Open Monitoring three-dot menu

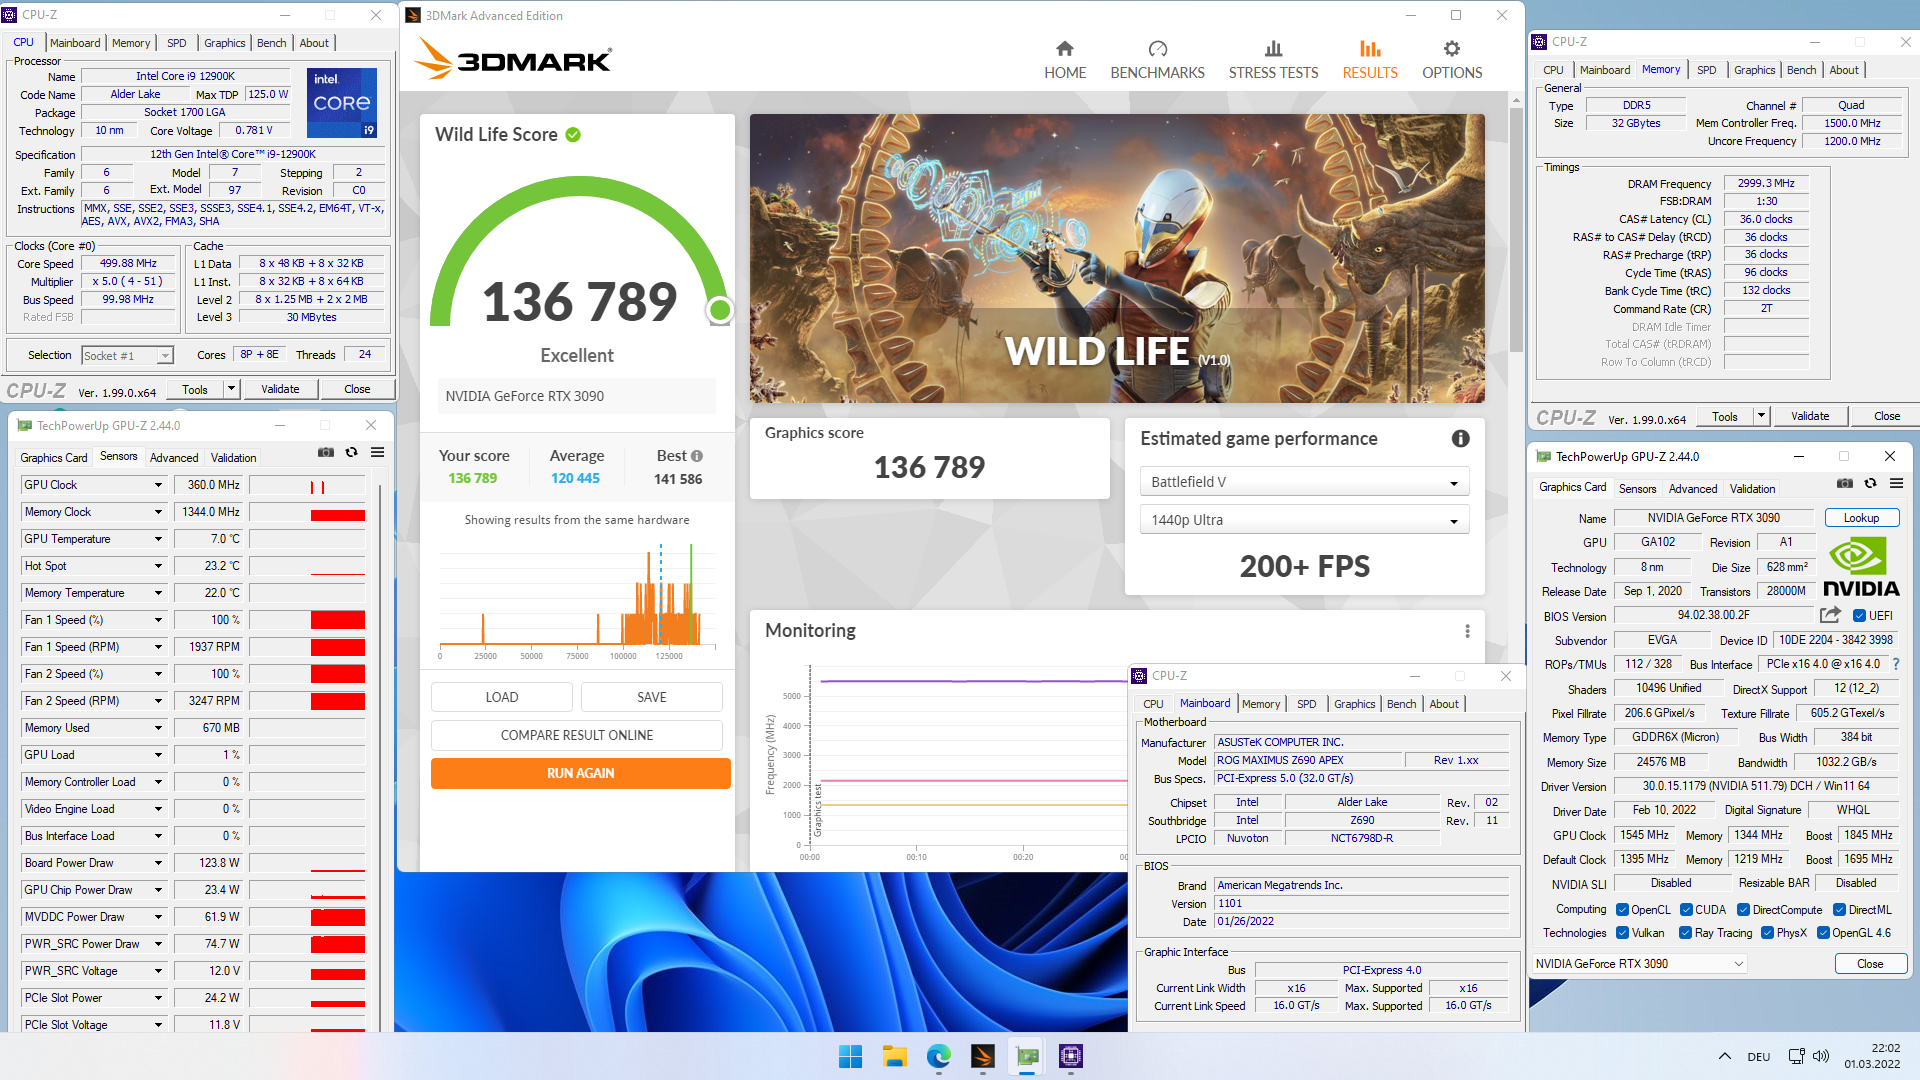pyautogui.click(x=1467, y=631)
